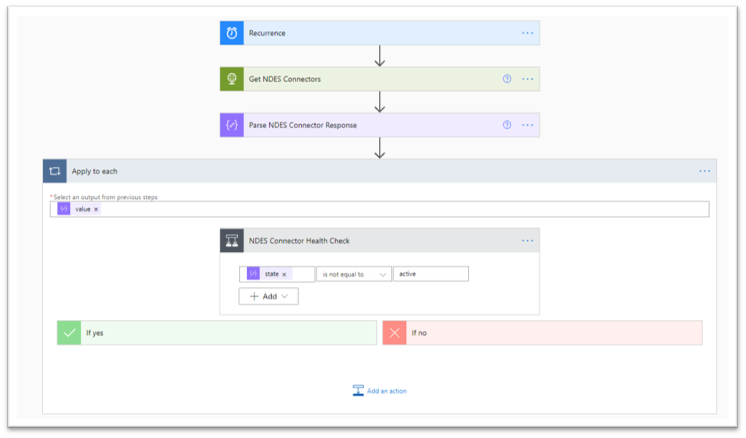Click the green If yes checkmark icon

[x=69, y=333]
